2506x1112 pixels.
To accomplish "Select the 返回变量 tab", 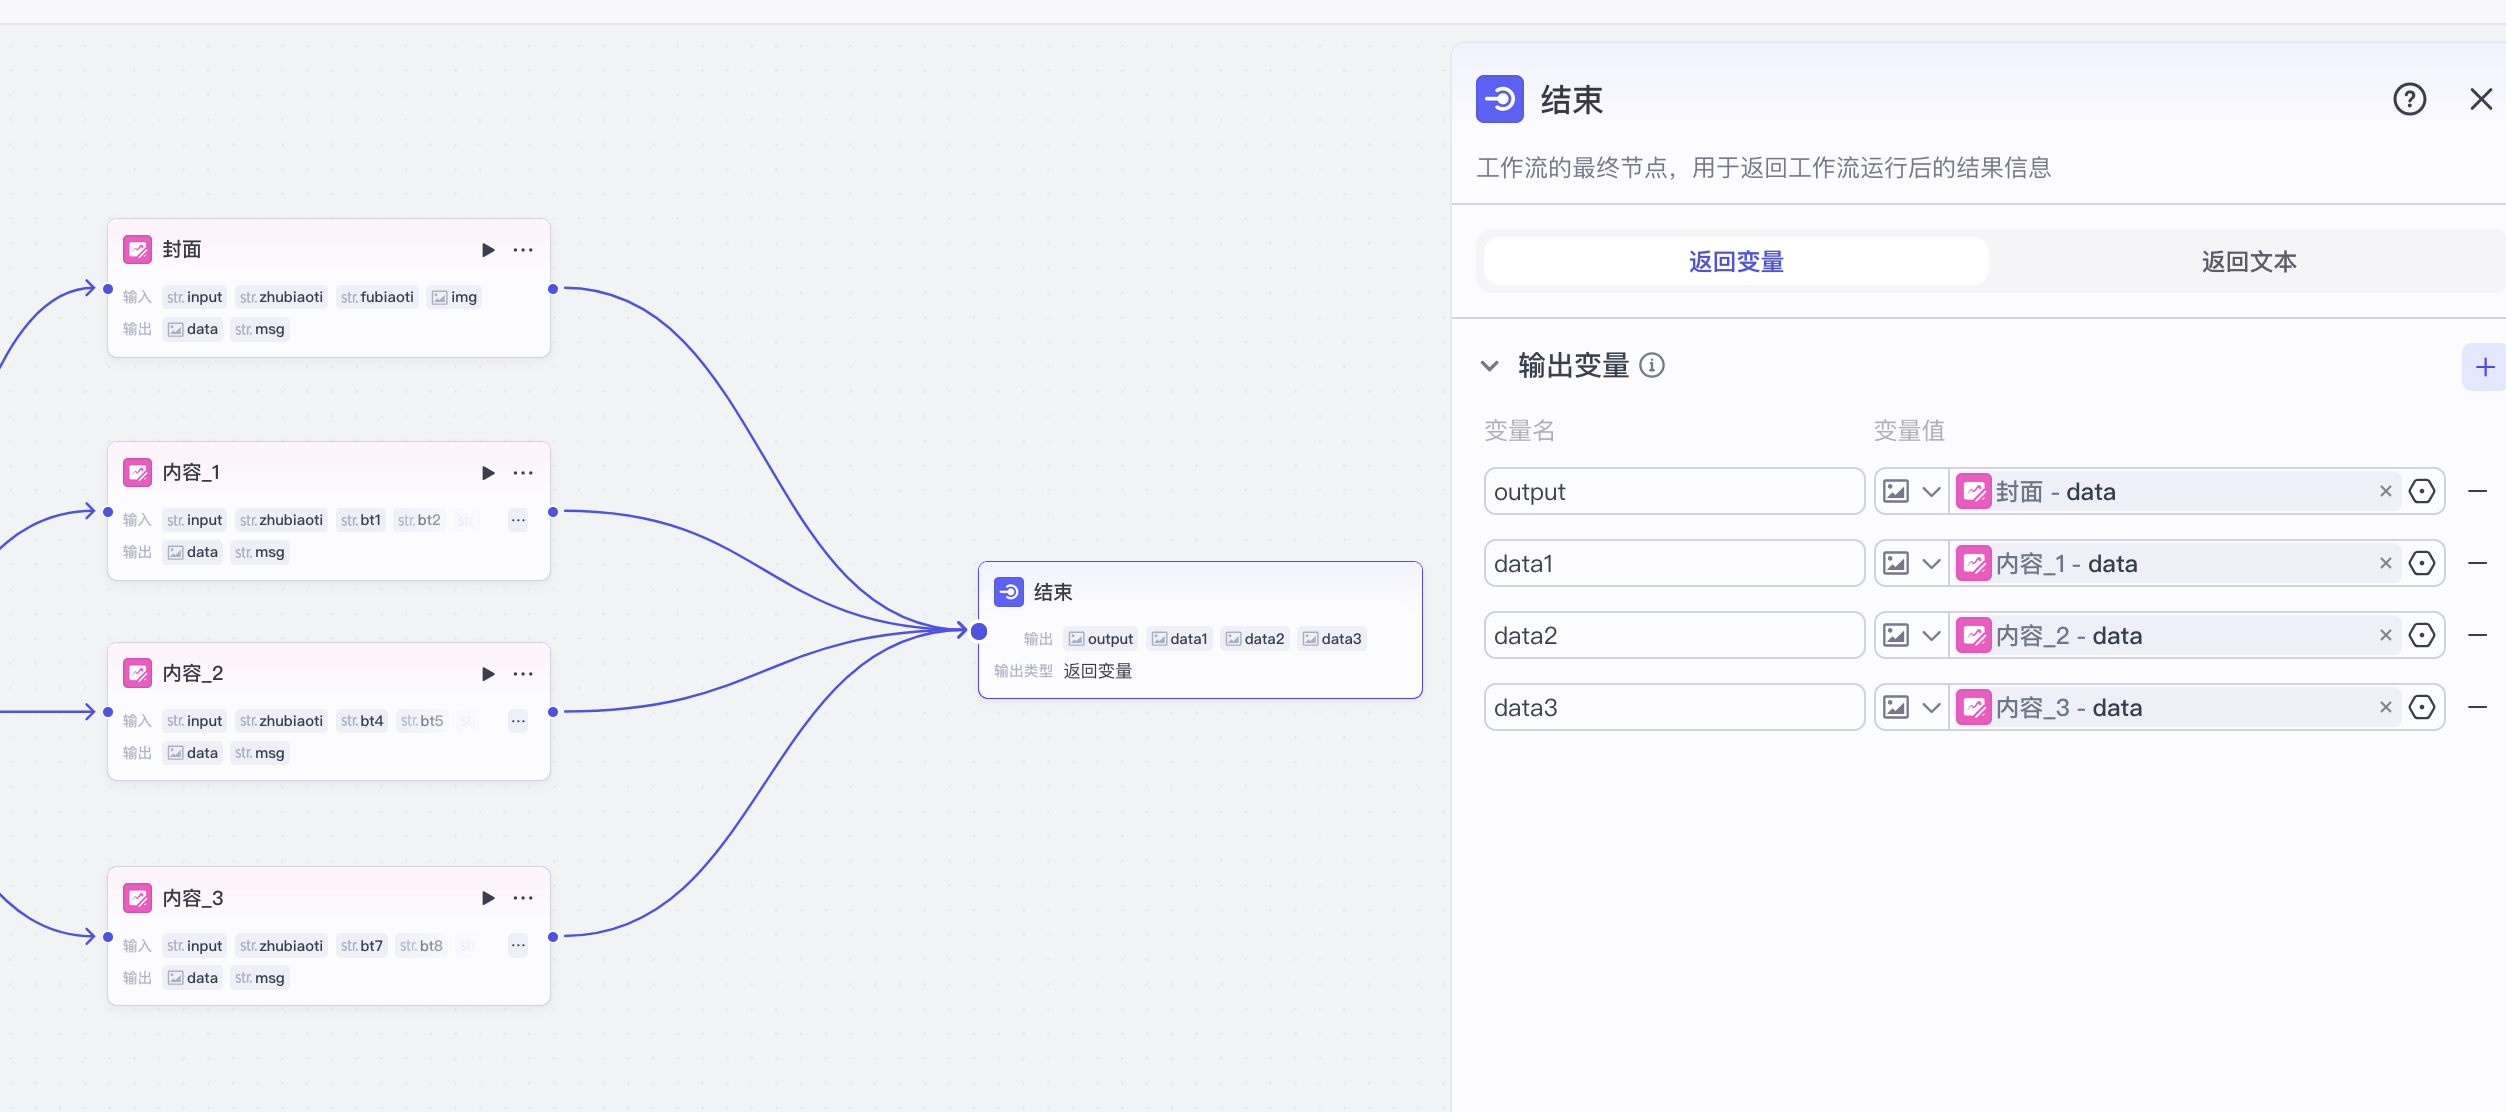I will 1736,262.
